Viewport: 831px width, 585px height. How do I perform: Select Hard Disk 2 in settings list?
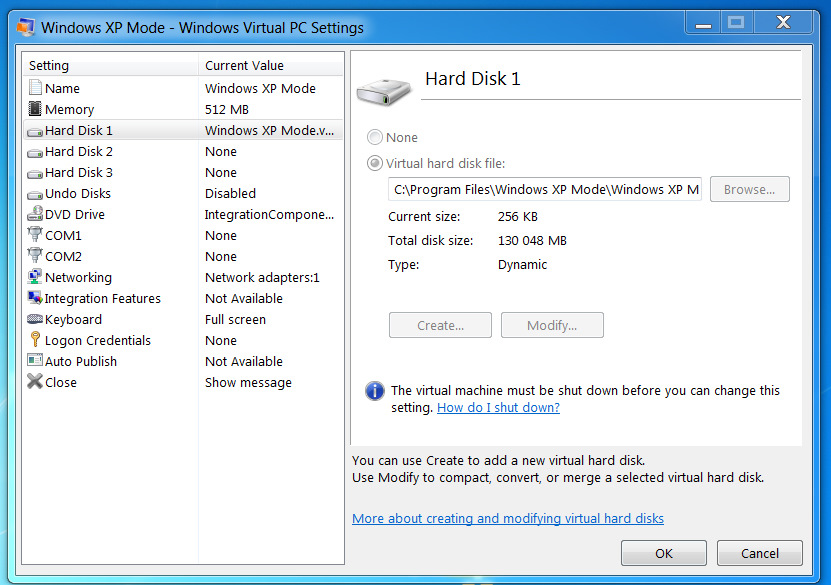(x=183, y=152)
